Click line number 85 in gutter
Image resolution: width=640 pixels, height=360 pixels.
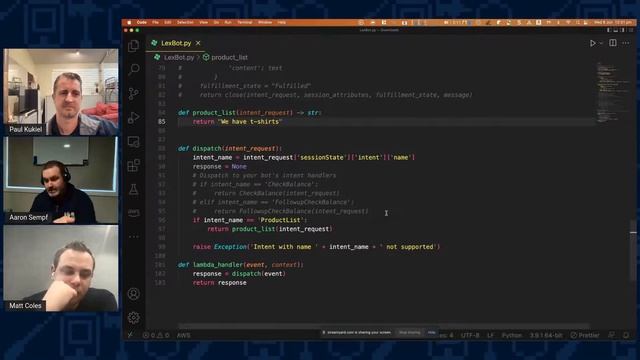point(162,122)
